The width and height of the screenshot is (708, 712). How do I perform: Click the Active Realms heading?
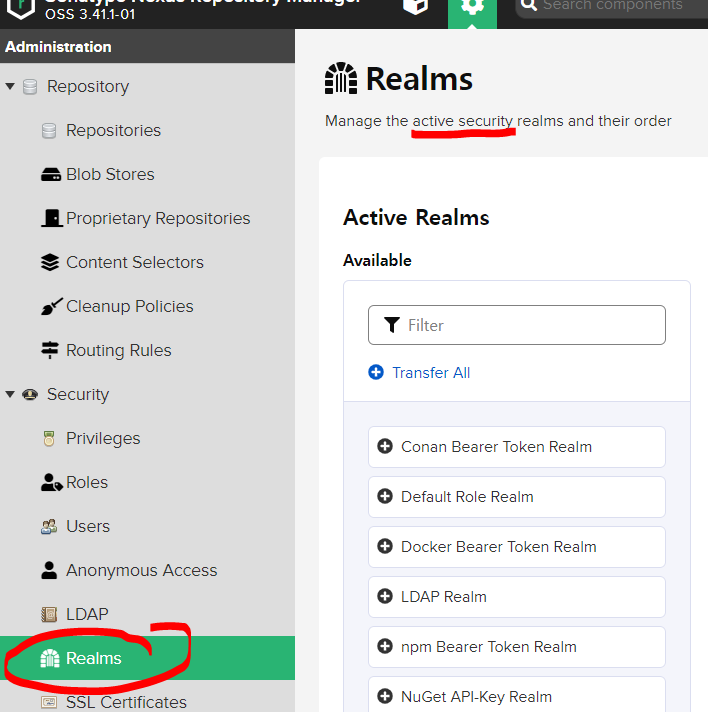pyautogui.click(x=416, y=218)
